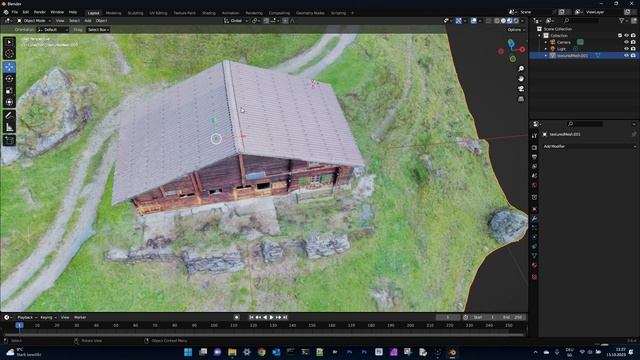640x360 pixels.
Task: Switch to the Modeling workspace tab
Action: tap(113, 13)
